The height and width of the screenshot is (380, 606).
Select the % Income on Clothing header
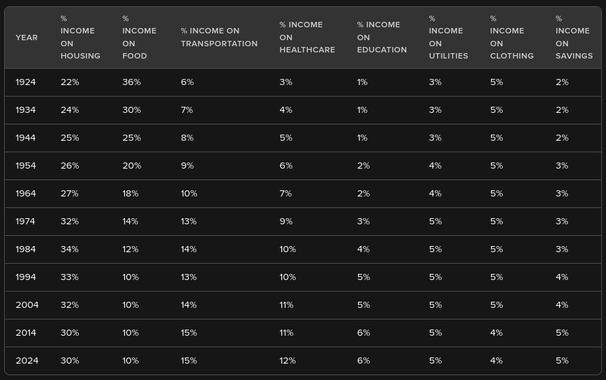point(511,37)
